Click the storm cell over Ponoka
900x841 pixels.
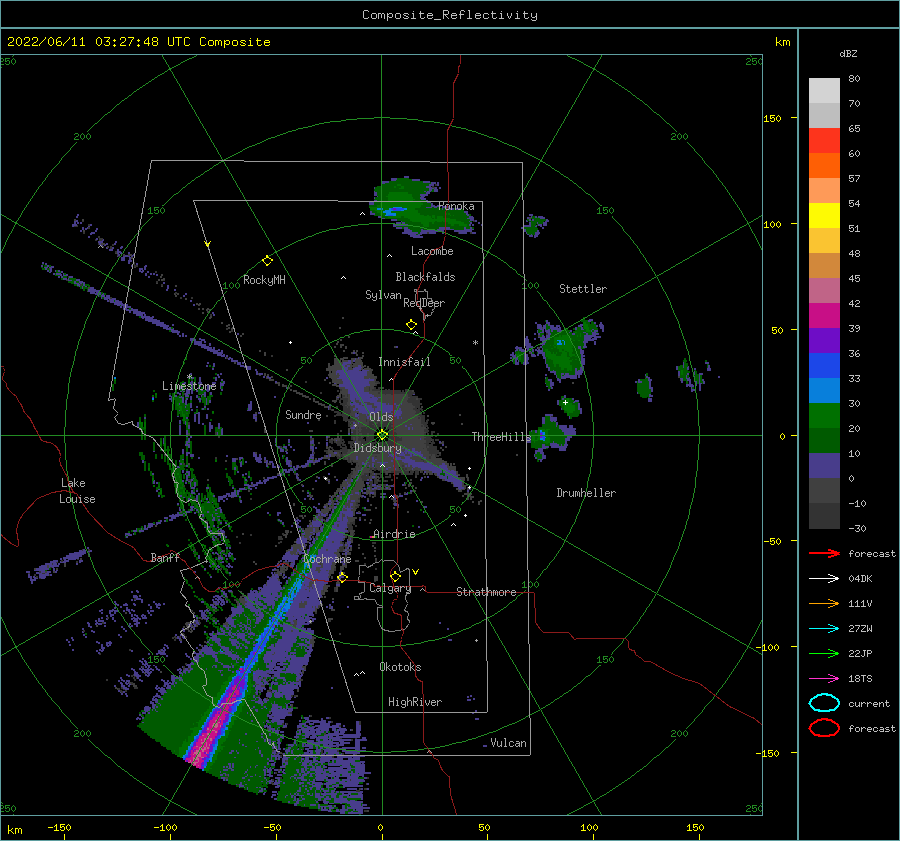coord(422,209)
